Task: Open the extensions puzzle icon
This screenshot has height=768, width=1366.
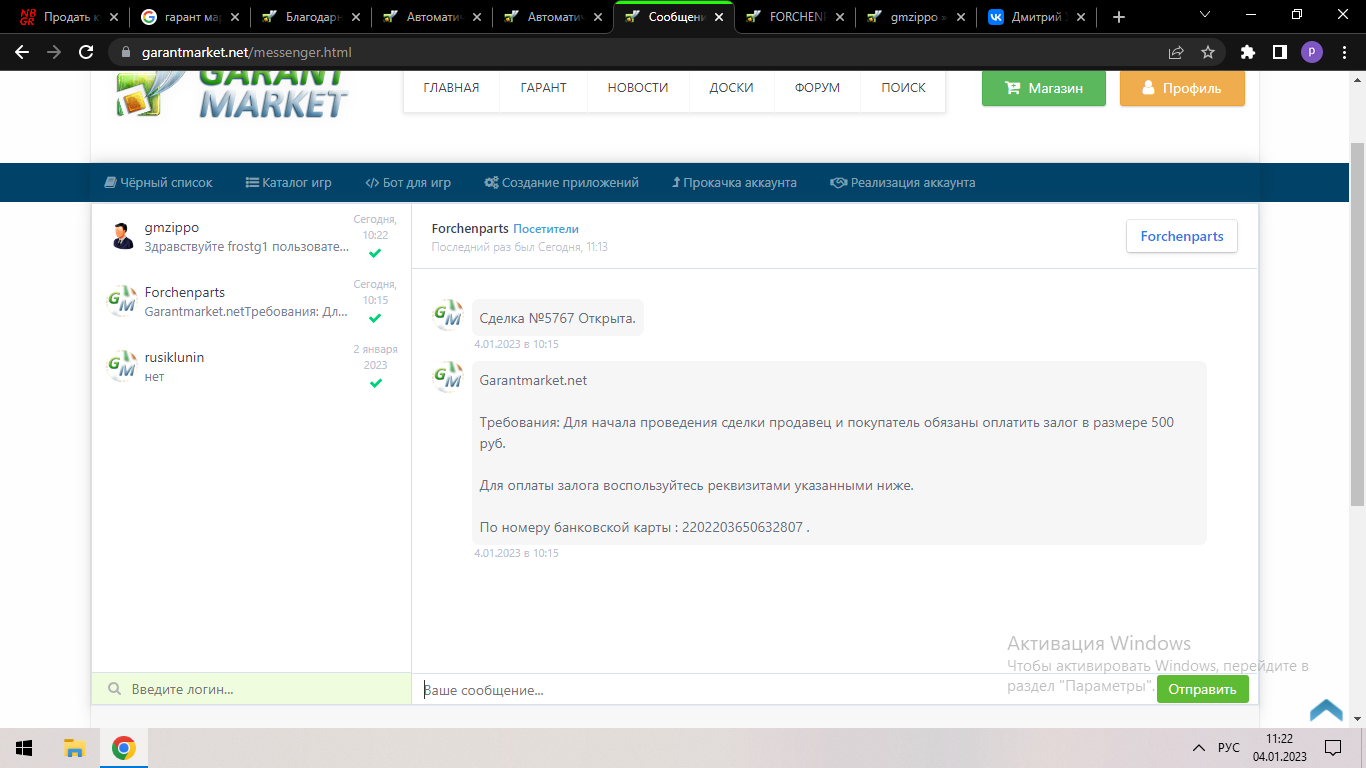Action: [1247, 52]
